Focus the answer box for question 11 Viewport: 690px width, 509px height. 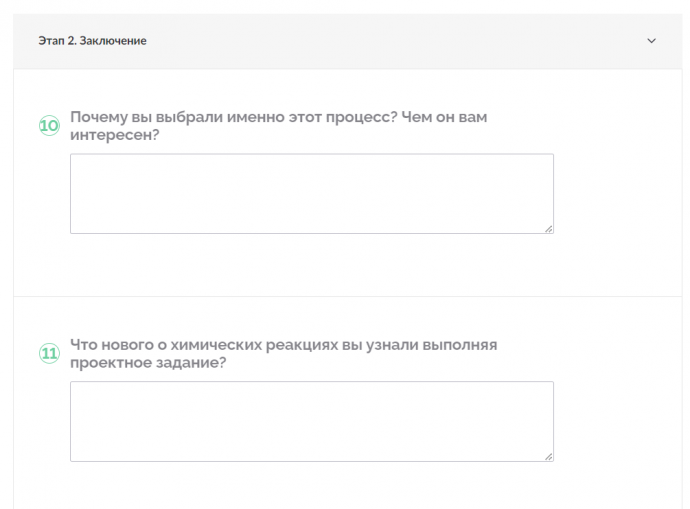312,421
